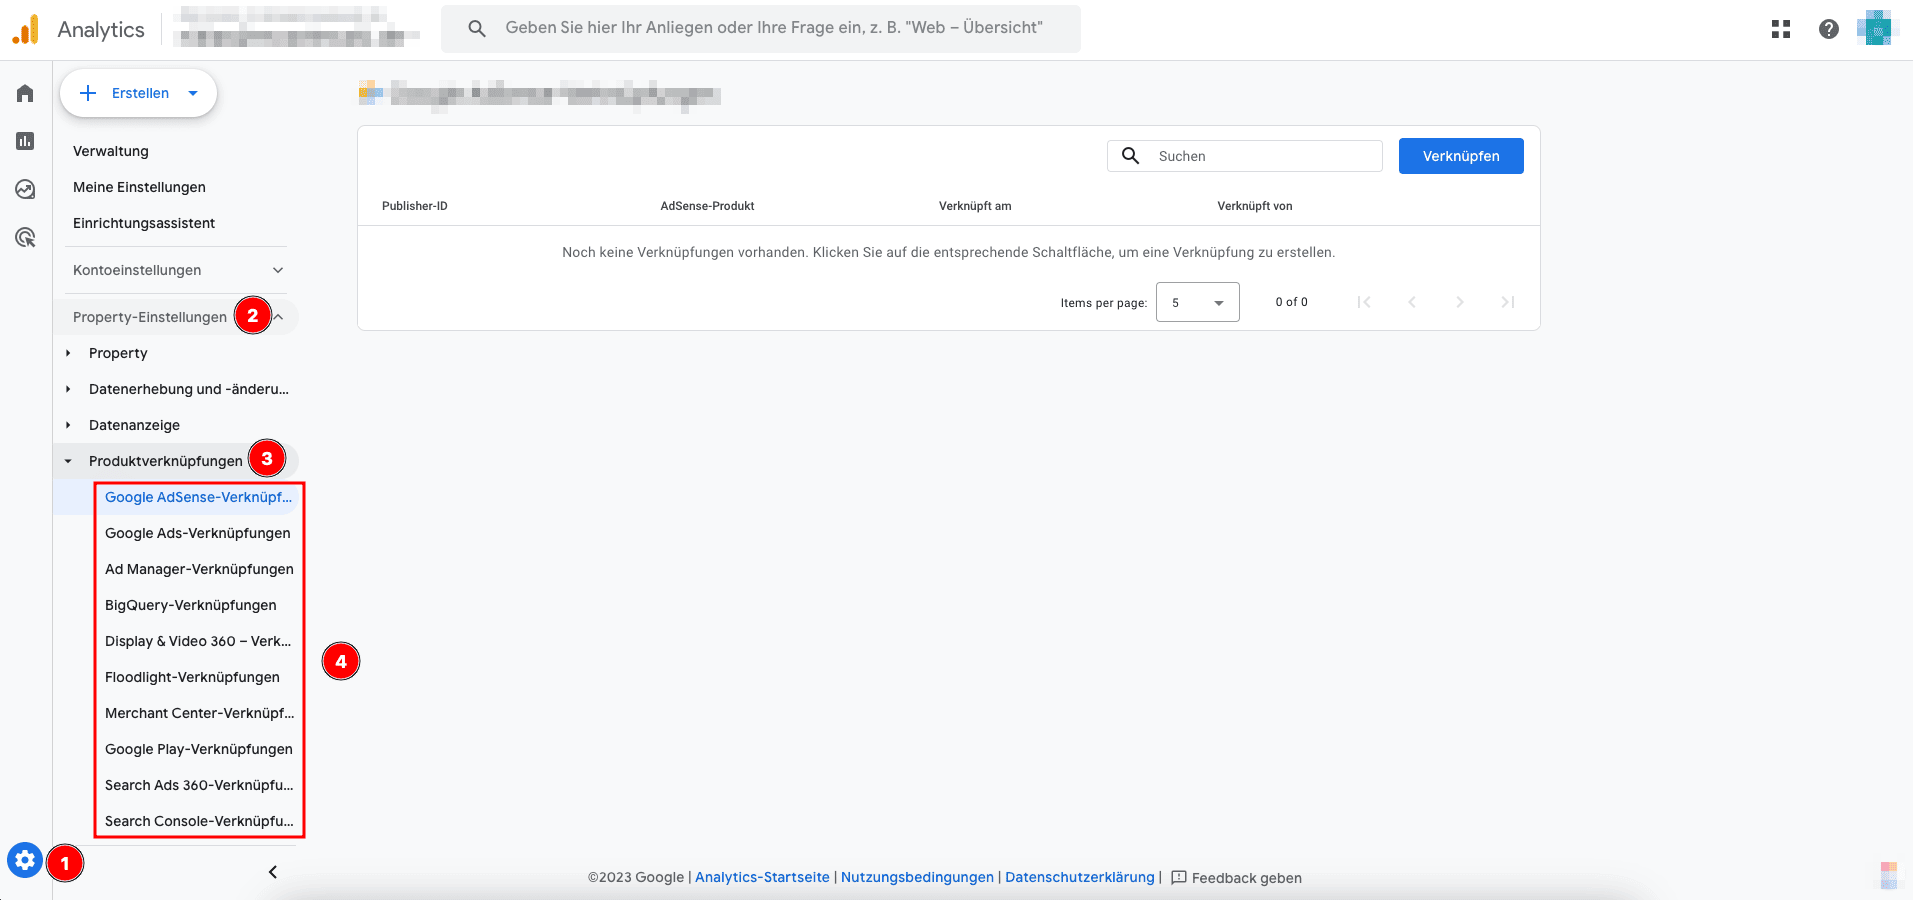Collapse the sidebar with the left chevron
The image size is (1913, 900).
point(273,872)
